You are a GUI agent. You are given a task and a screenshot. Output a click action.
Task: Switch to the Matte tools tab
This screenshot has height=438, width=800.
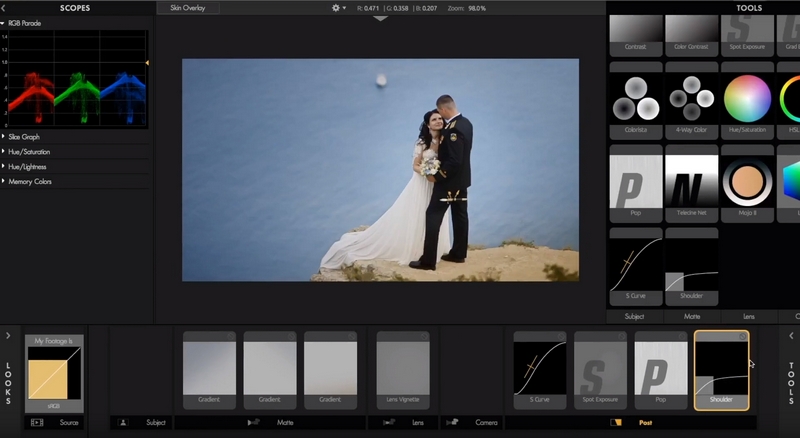click(x=691, y=316)
